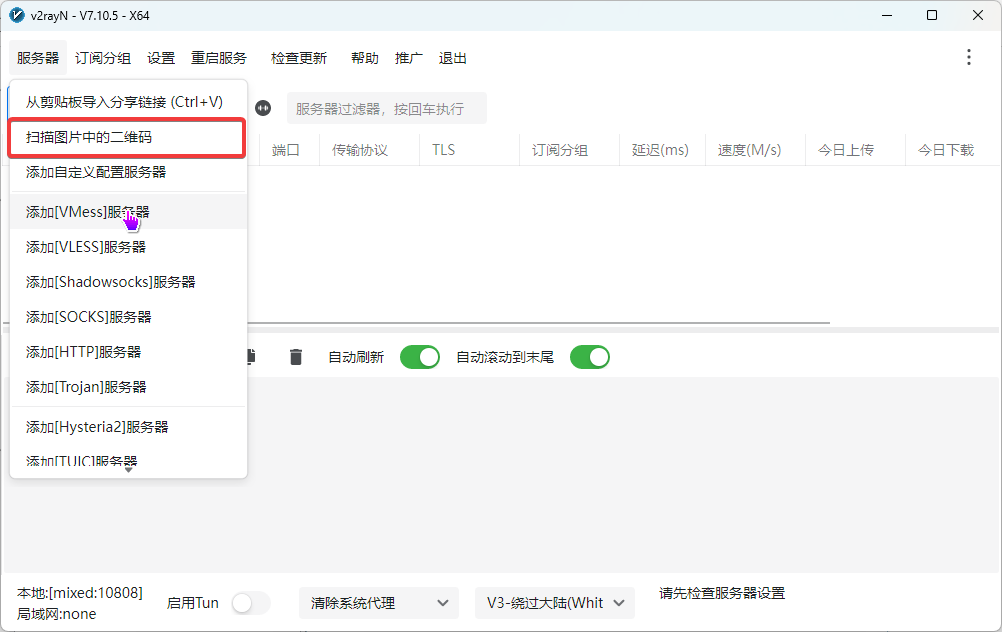Enable the 启用Tun switch
Screen dimensions: 1002x632
(250, 603)
